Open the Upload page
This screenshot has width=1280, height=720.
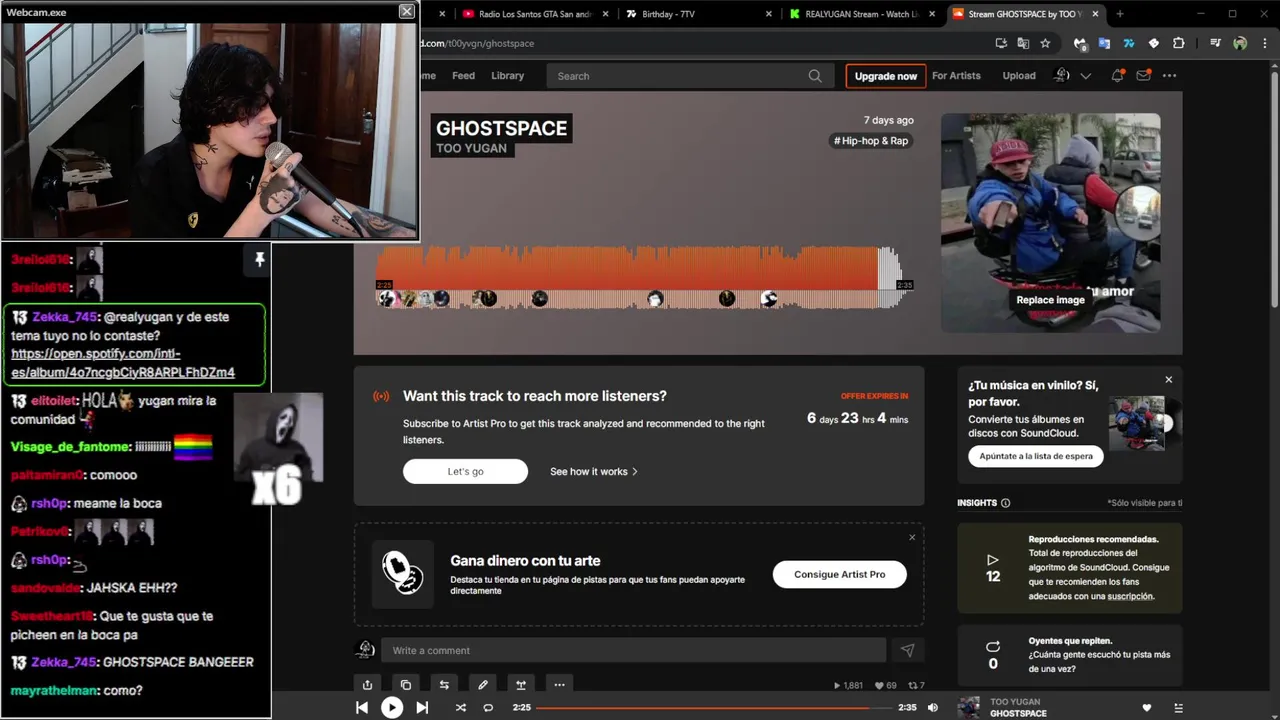point(1019,76)
